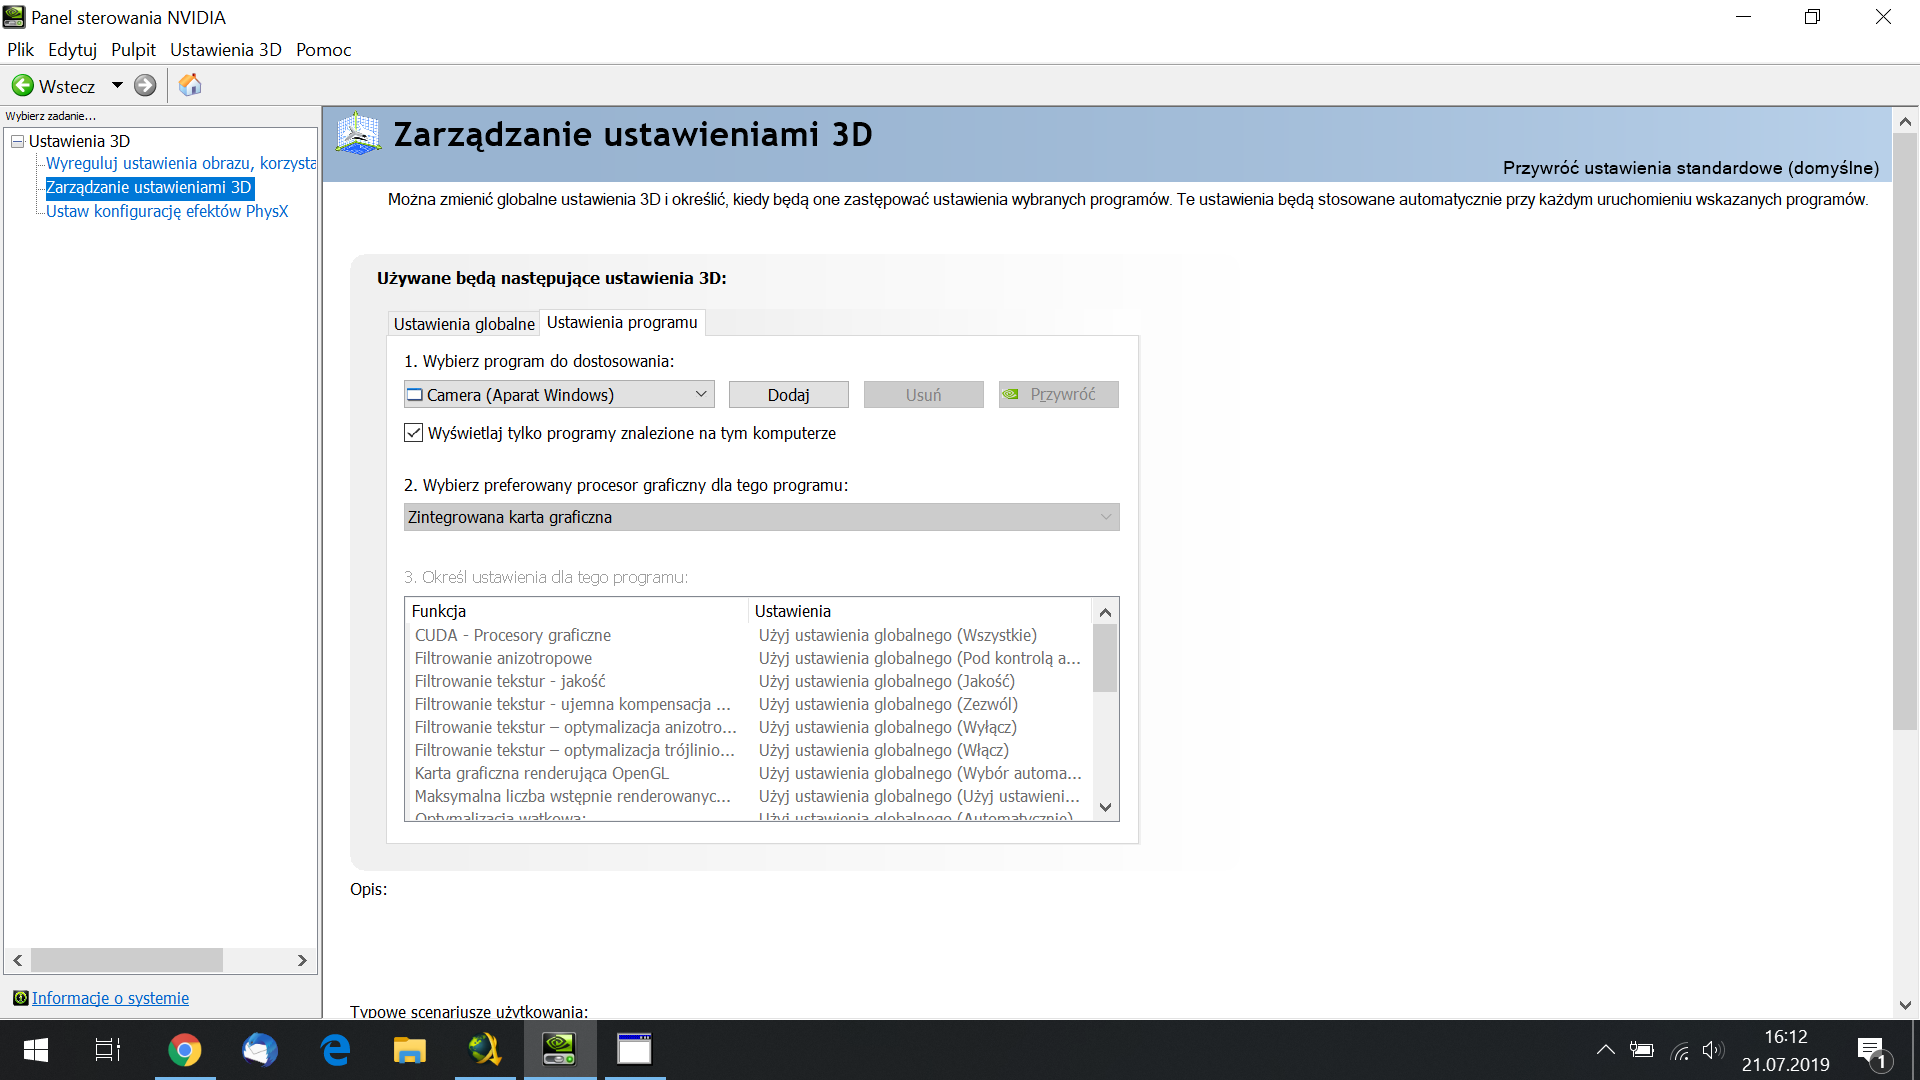Click the Przywróć button with NVIDIA icon
Screen dimensions: 1920x1080
(x=1058, y=395)
